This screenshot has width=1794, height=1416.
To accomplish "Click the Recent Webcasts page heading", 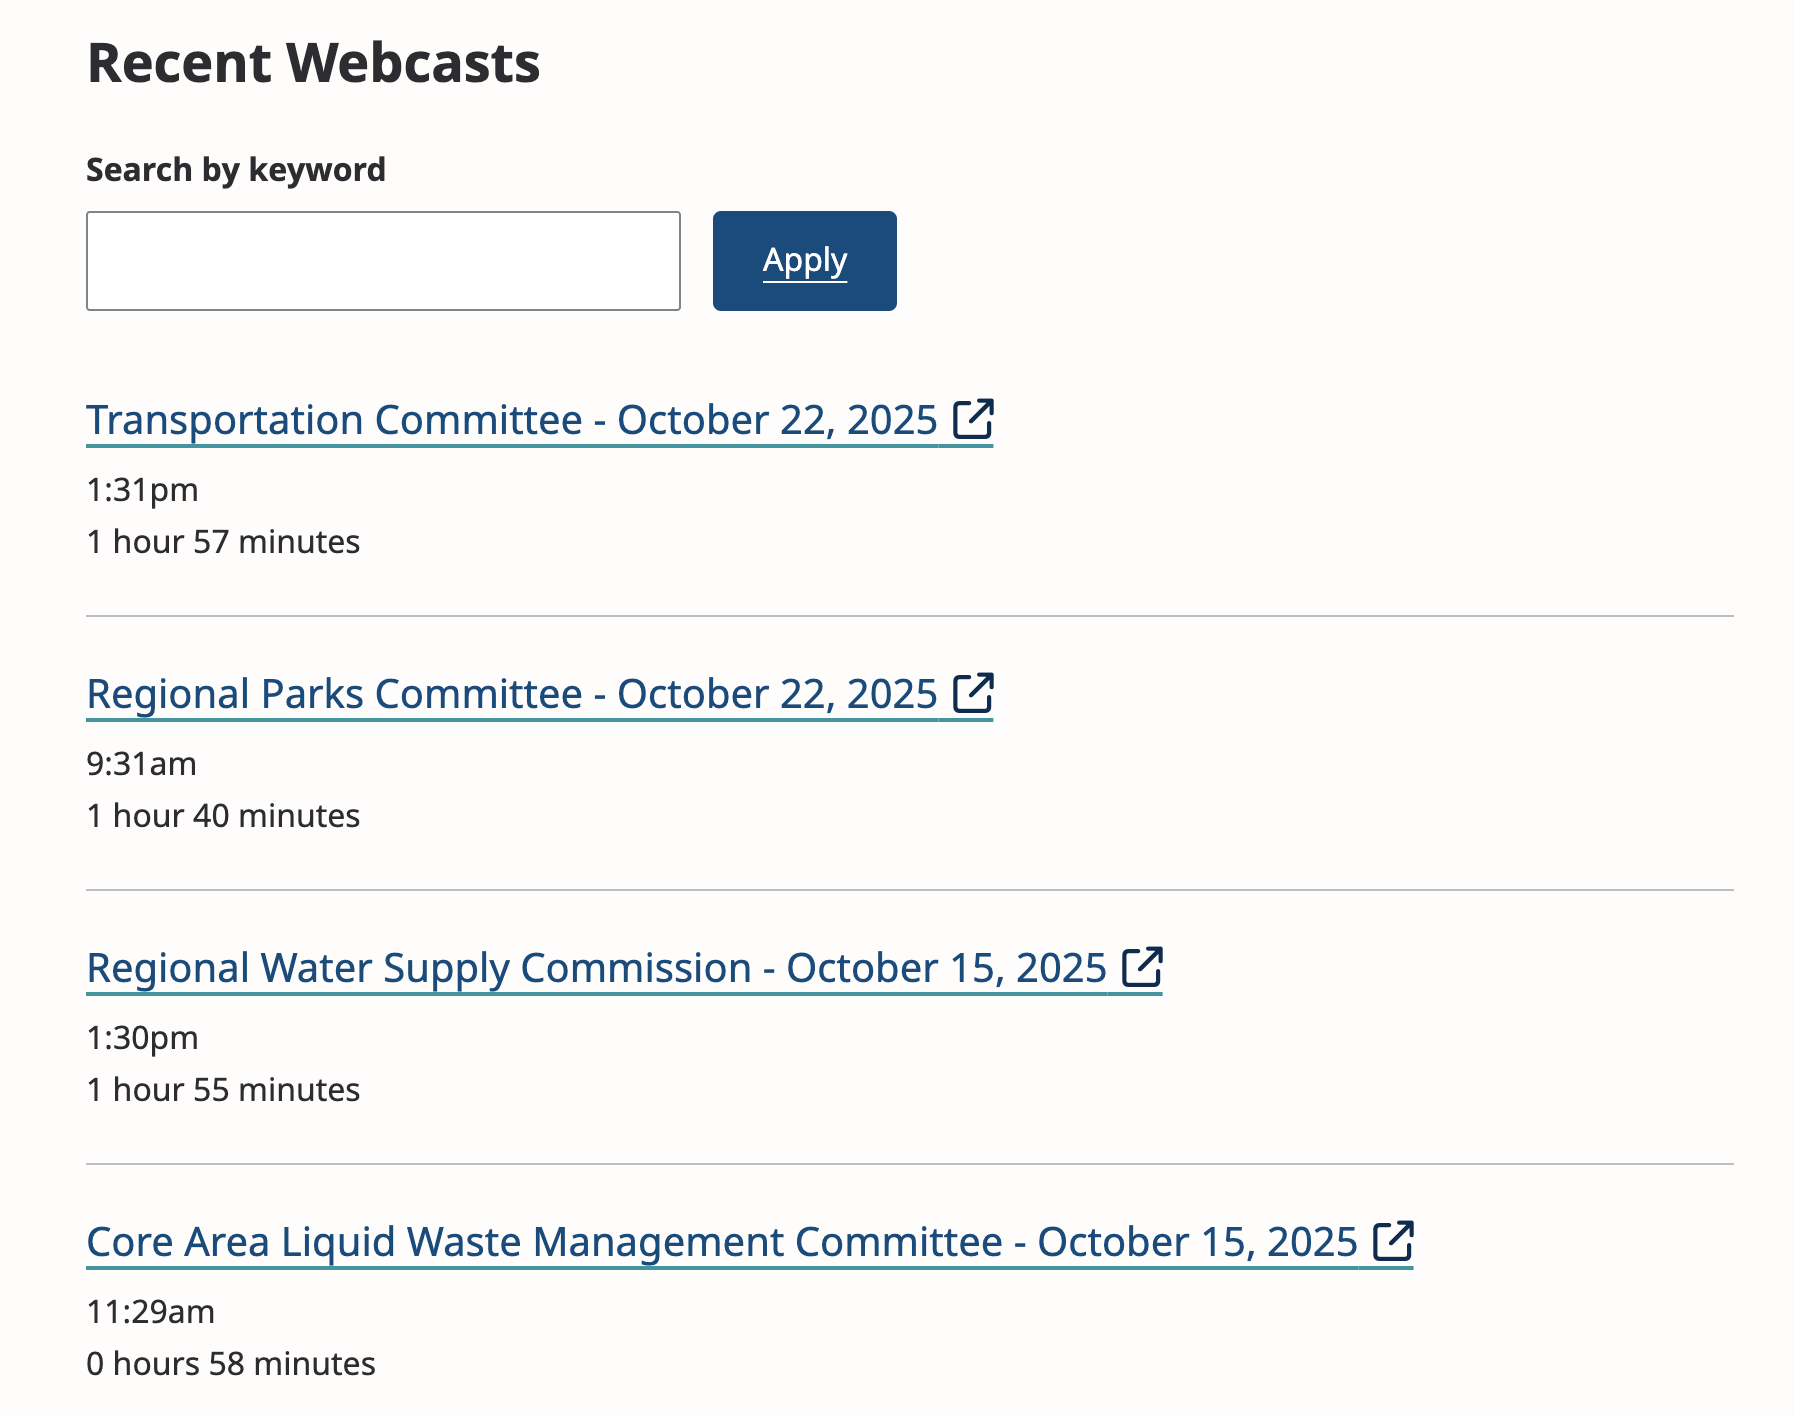I will click(314, 62).
